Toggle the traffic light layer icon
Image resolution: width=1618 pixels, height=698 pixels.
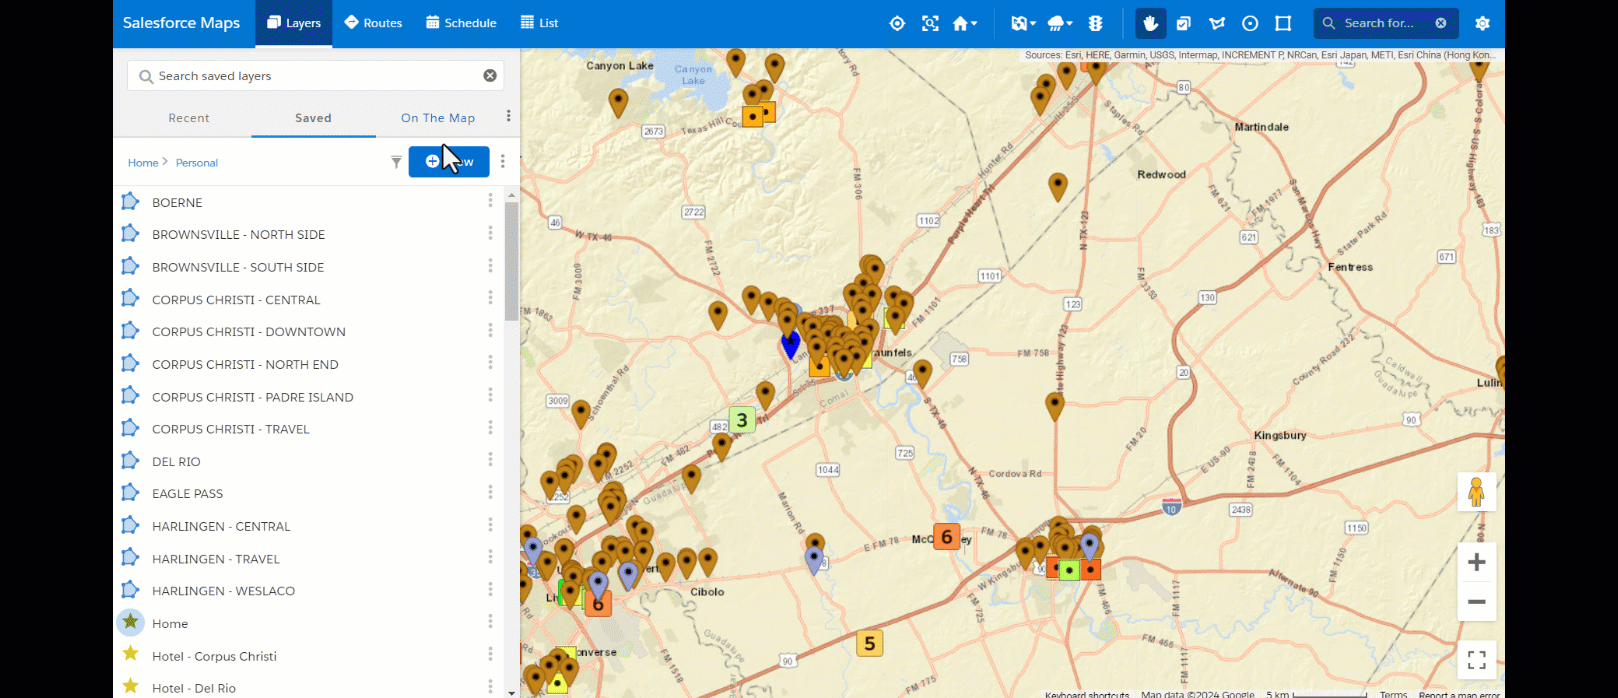pos(1095,23)
